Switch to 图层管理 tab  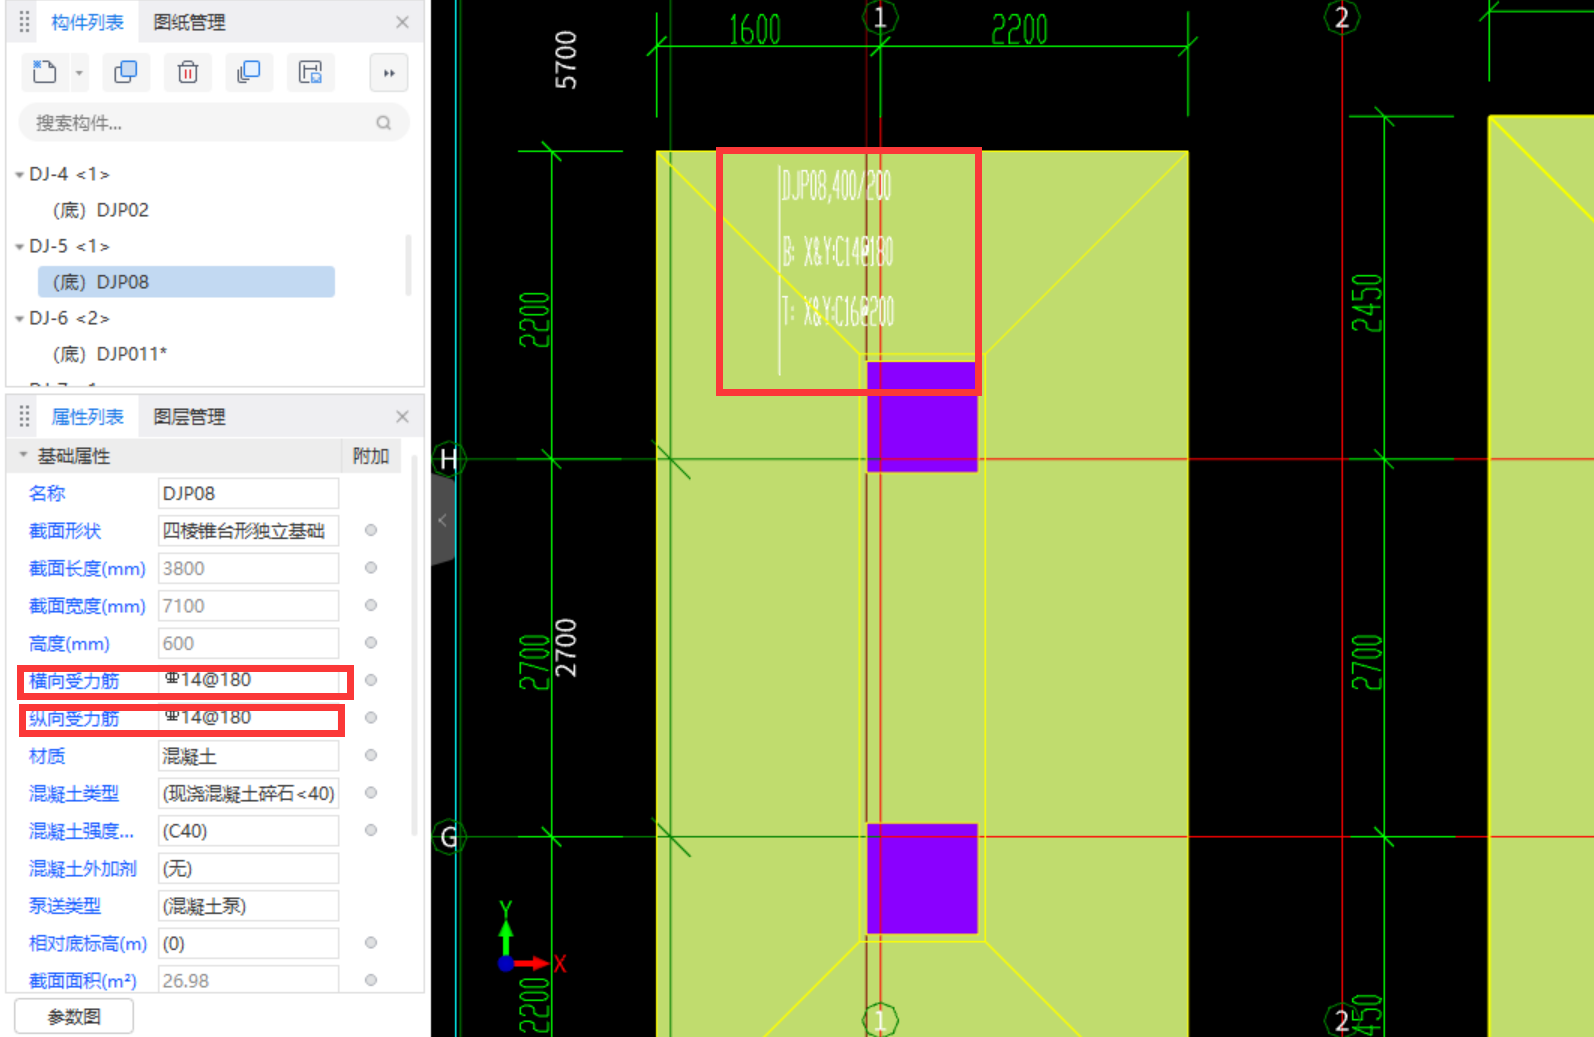click(190, 417)
